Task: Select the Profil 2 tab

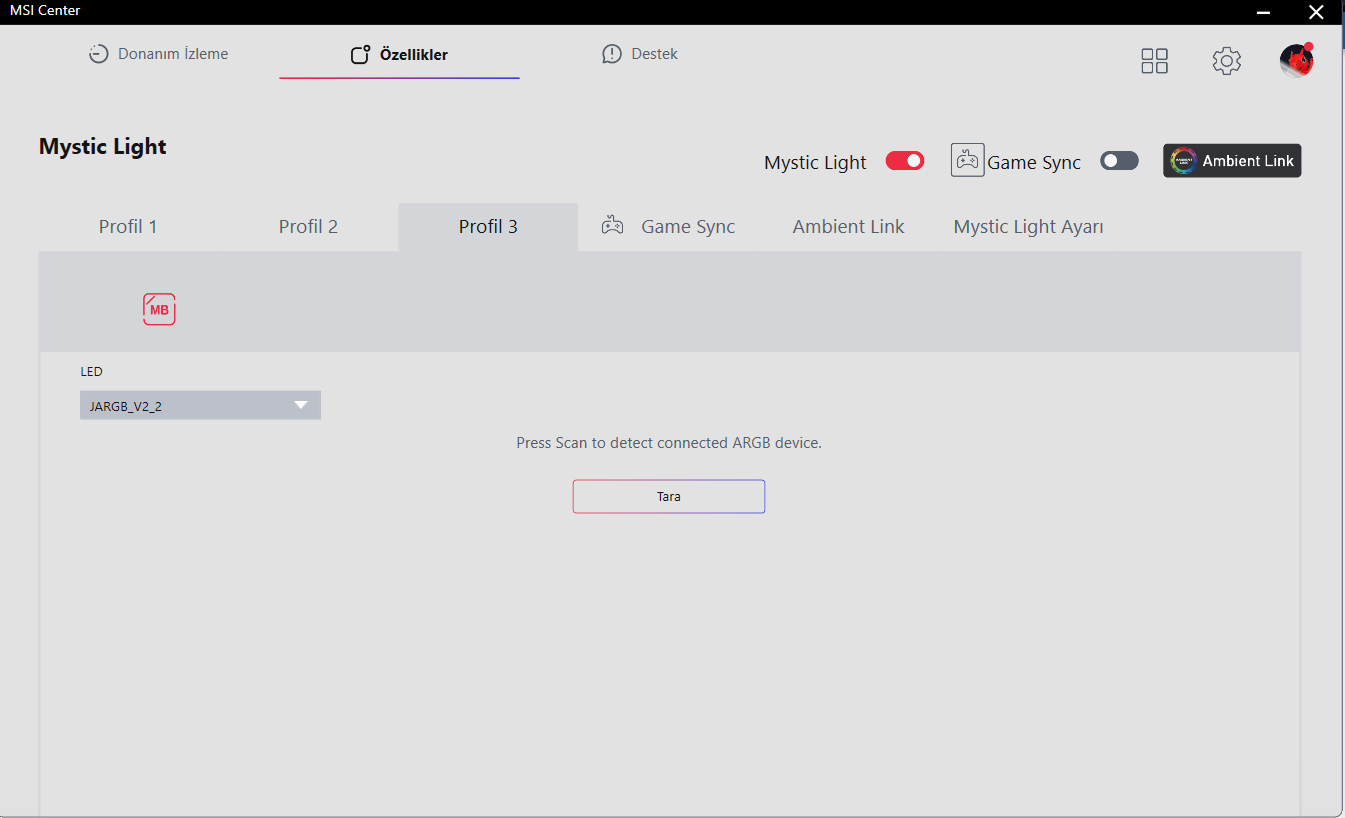Action: pyautogui.click(x=308, y=227)
